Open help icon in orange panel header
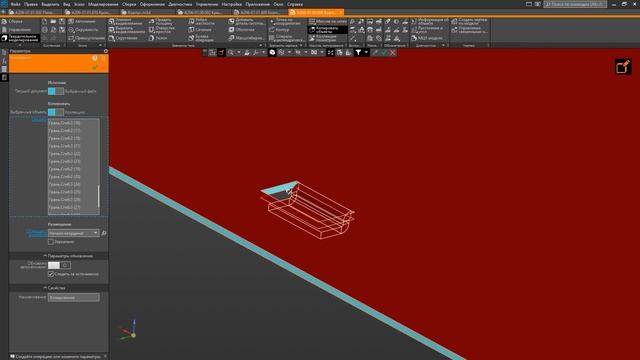 pyautogui.click(x=95, y=58)
